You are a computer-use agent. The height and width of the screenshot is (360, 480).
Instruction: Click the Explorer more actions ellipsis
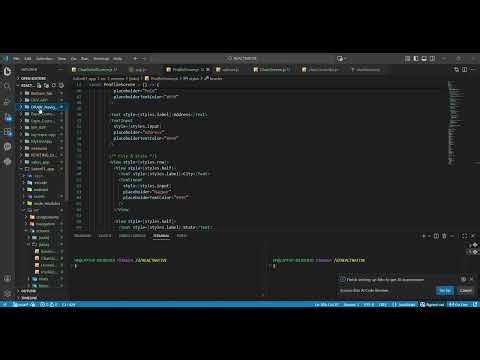(60, 69)
